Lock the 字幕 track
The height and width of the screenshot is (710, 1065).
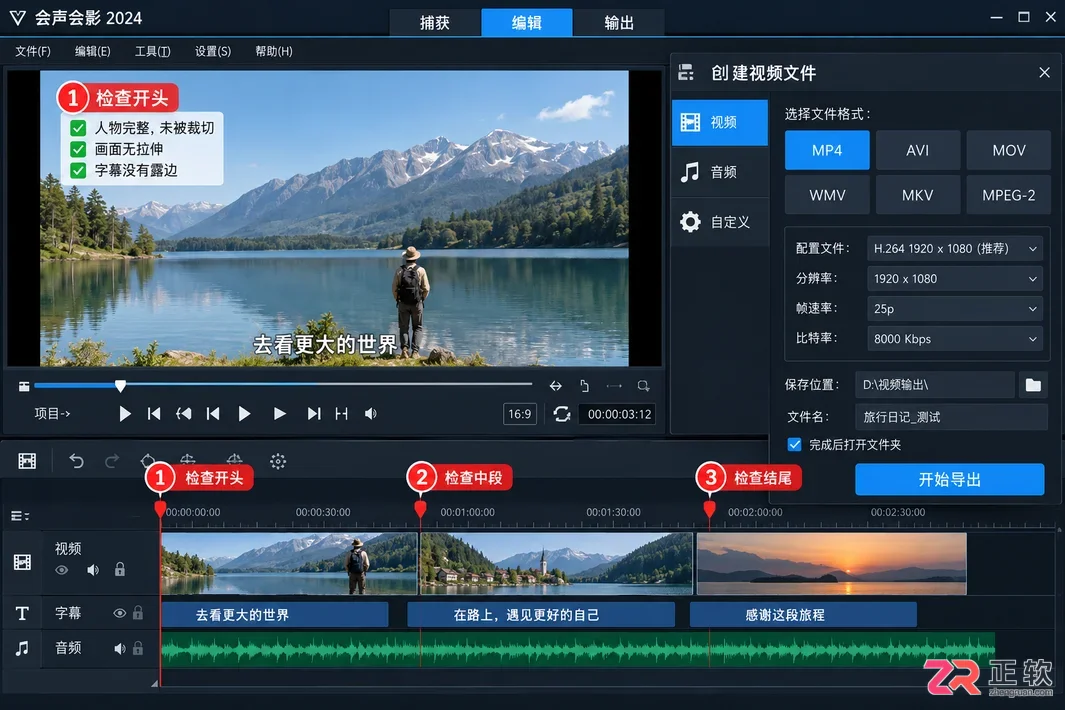[138, 613]
